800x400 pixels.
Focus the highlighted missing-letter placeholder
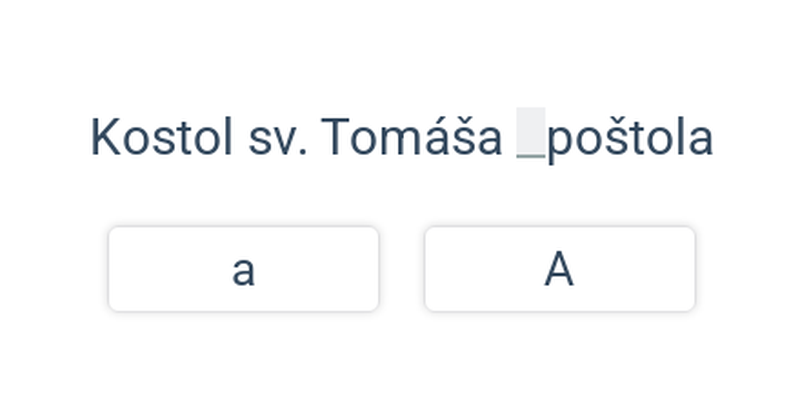point(531,133)
